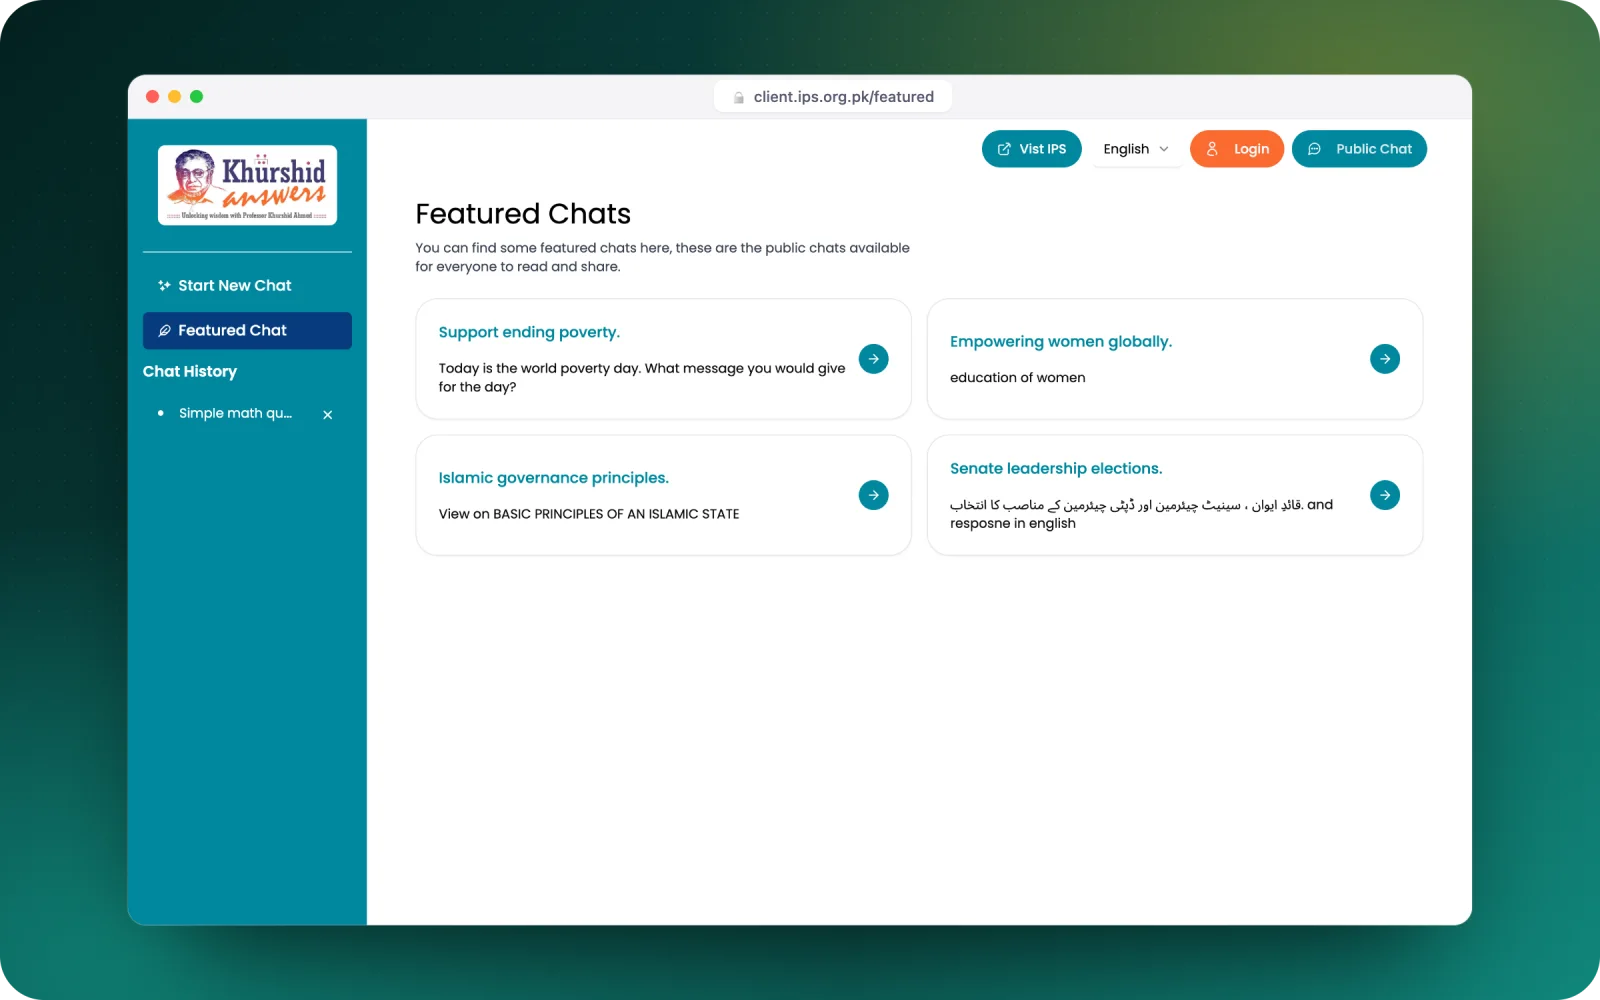This screenshot has width=1600, height=1000.
Task: Maximize the browser window with green button
Action: click(196, 97)
